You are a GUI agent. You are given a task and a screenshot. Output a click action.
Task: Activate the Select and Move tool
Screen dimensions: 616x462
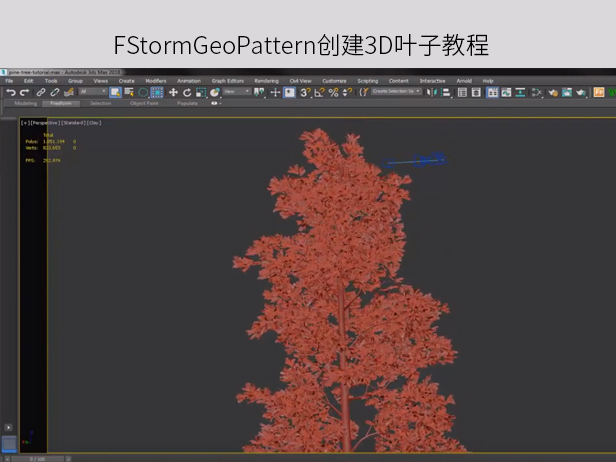pos(173,92)
